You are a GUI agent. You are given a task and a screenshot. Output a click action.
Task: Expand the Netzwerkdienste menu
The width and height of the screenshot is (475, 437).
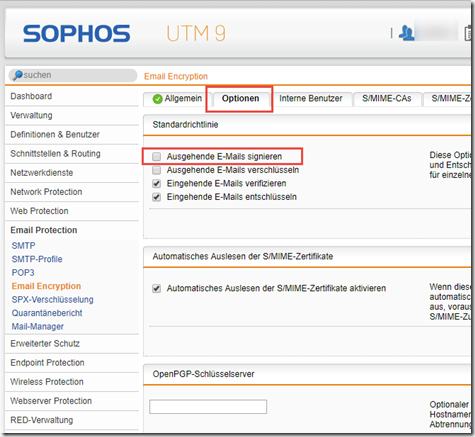click(72, 173)
